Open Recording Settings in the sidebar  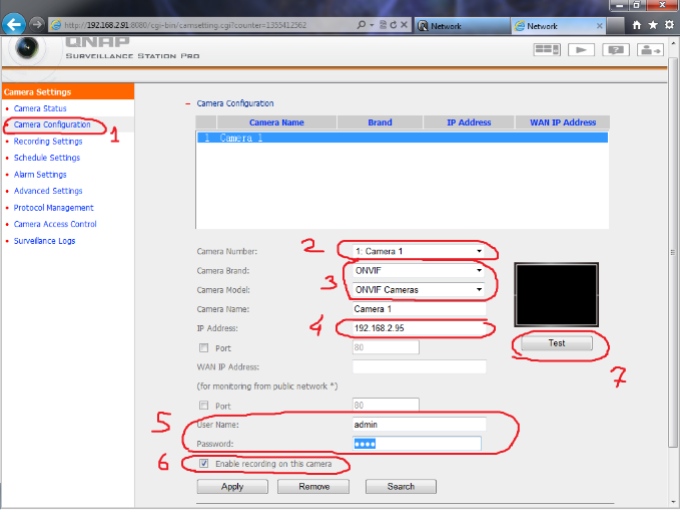pyautogui.click(x=48, y=141)
